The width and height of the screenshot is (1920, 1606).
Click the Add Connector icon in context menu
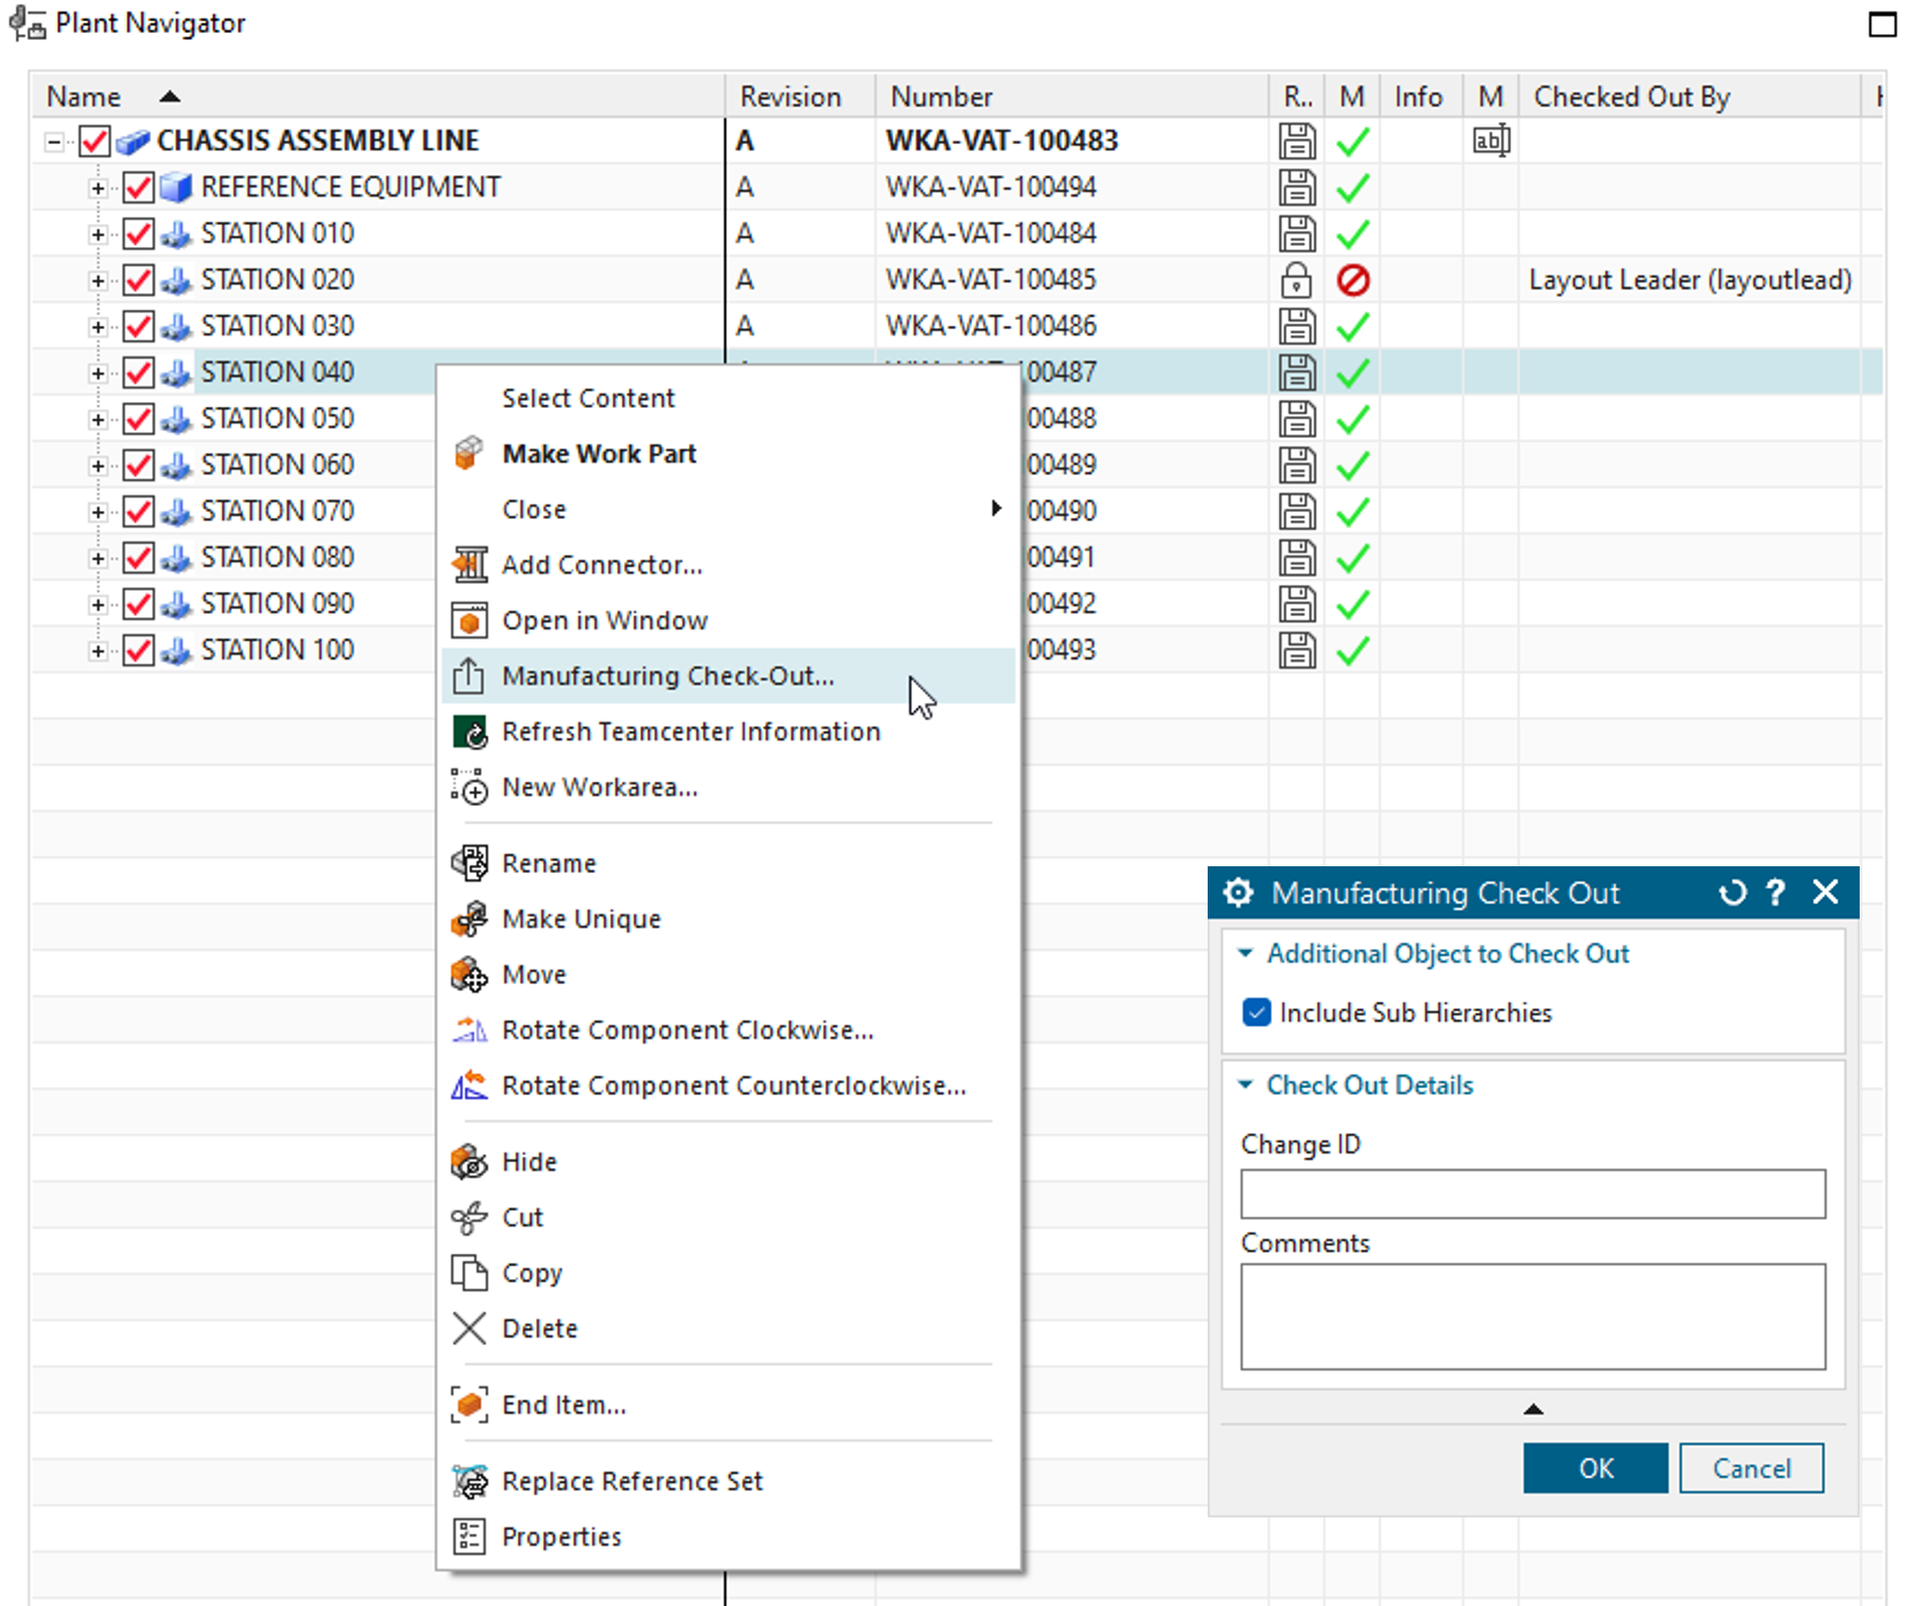pos(469,565)
